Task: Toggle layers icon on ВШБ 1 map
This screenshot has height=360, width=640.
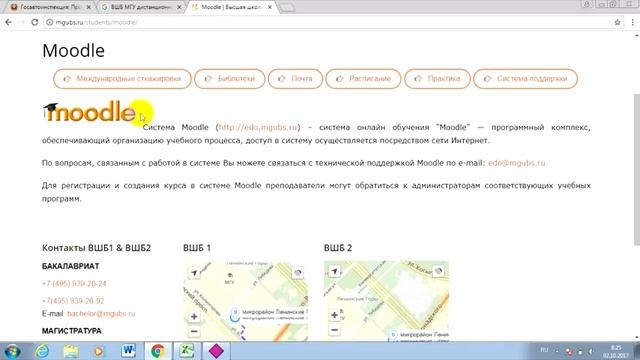Action: [298, 273]
